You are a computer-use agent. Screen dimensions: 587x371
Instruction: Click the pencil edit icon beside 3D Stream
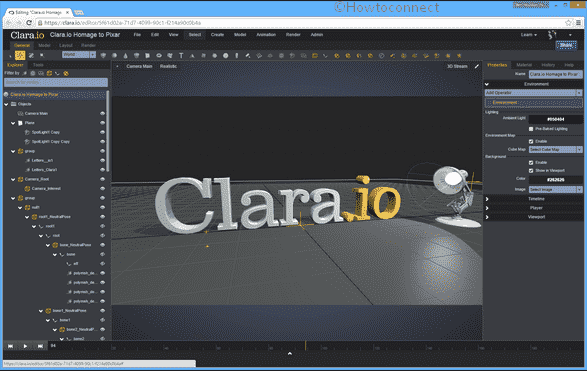click(477, 66)
